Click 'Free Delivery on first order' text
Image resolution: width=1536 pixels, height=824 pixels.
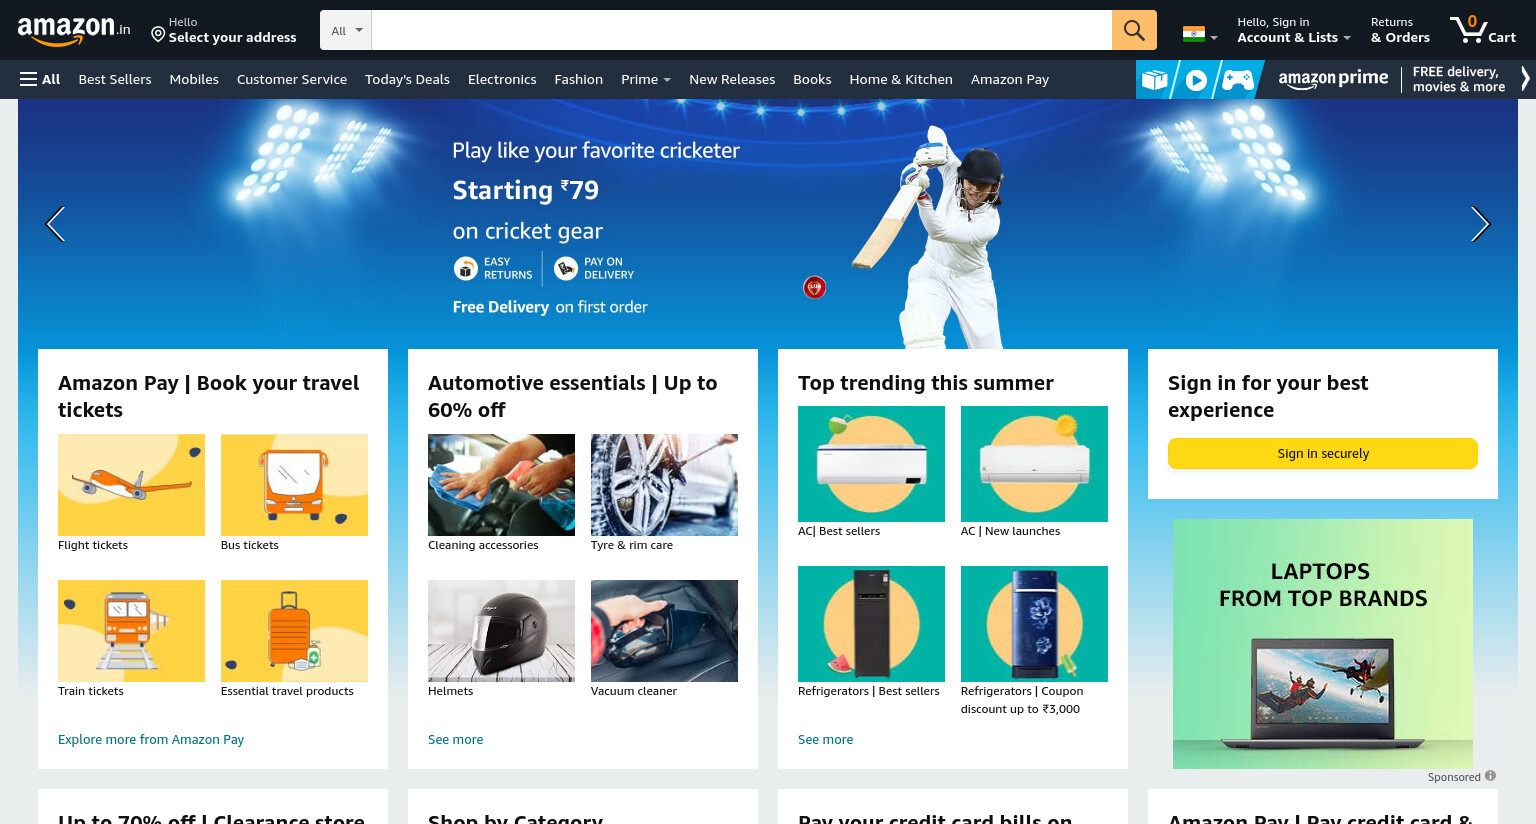coord(550,307)
